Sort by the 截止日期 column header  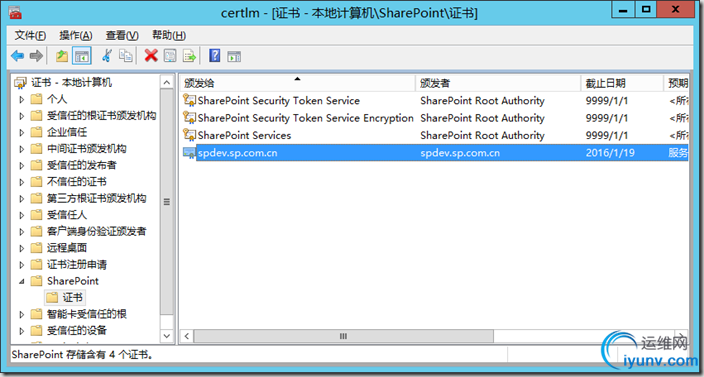(622, 83)
